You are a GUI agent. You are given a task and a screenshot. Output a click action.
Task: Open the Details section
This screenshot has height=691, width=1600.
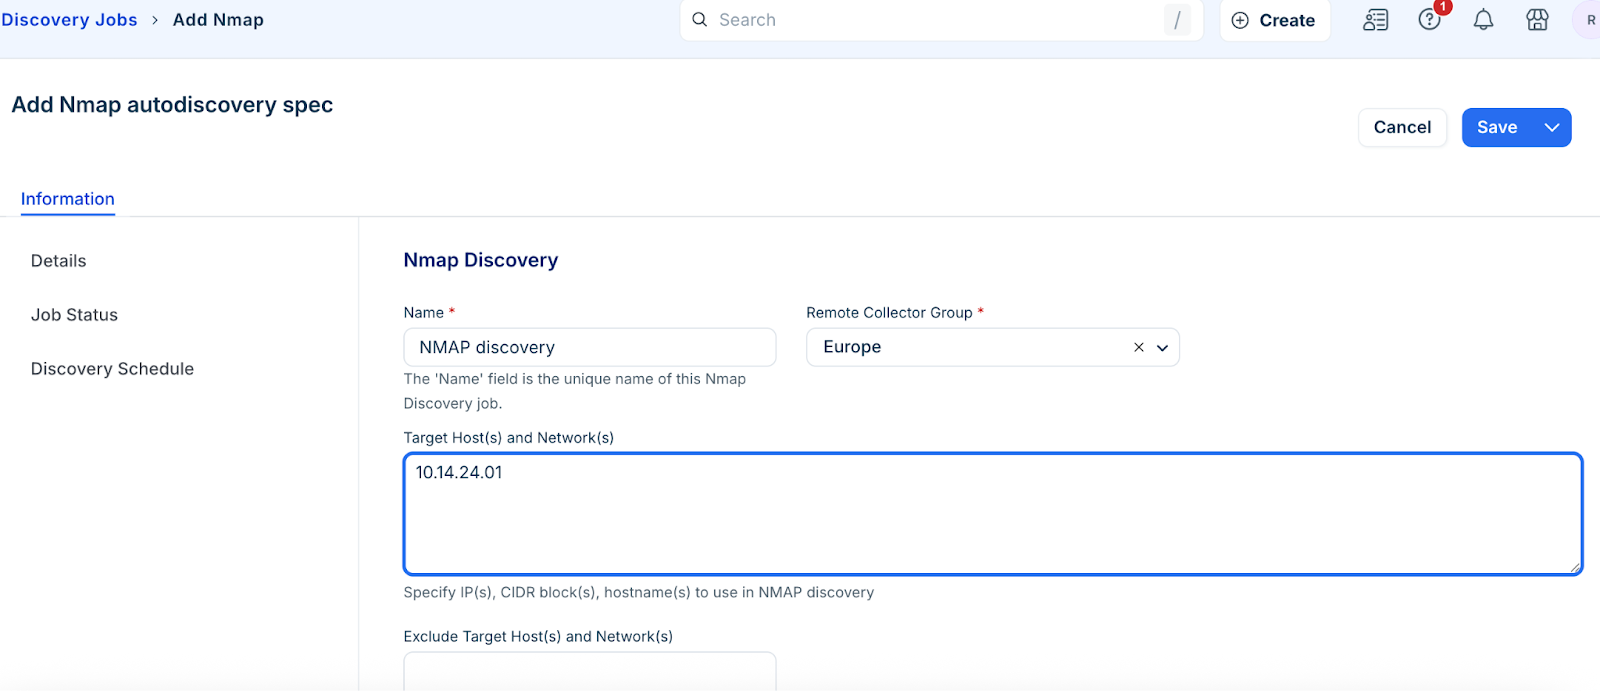[x=59, y=261]
